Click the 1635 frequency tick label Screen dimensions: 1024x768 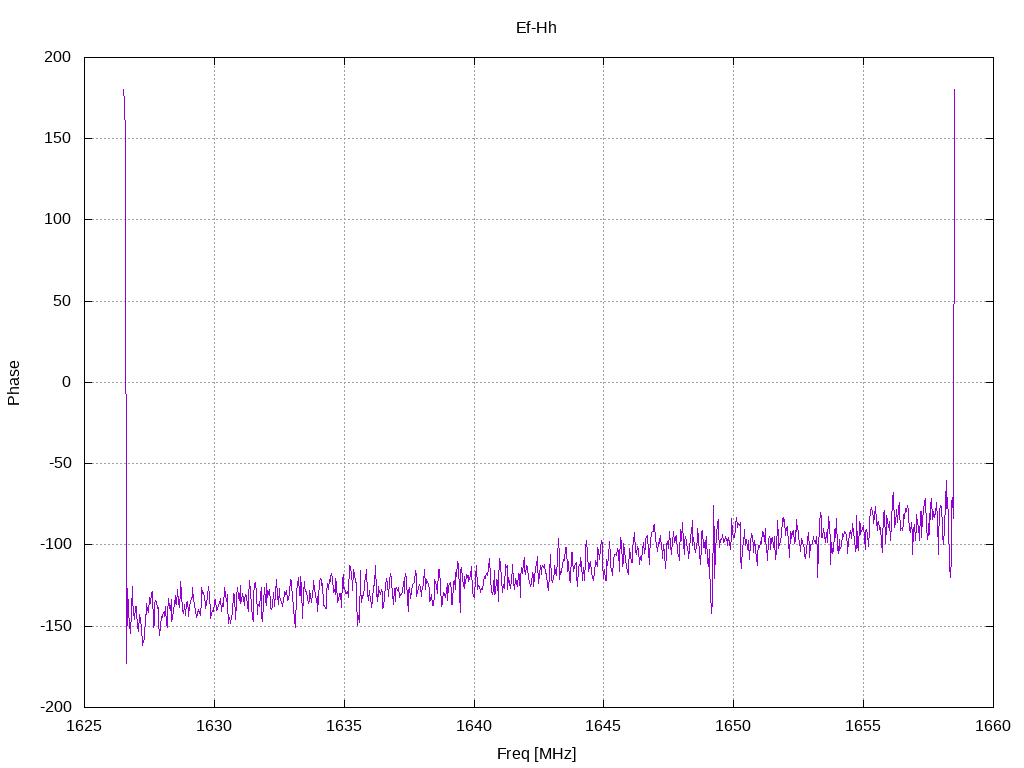[x=344, y=726]
